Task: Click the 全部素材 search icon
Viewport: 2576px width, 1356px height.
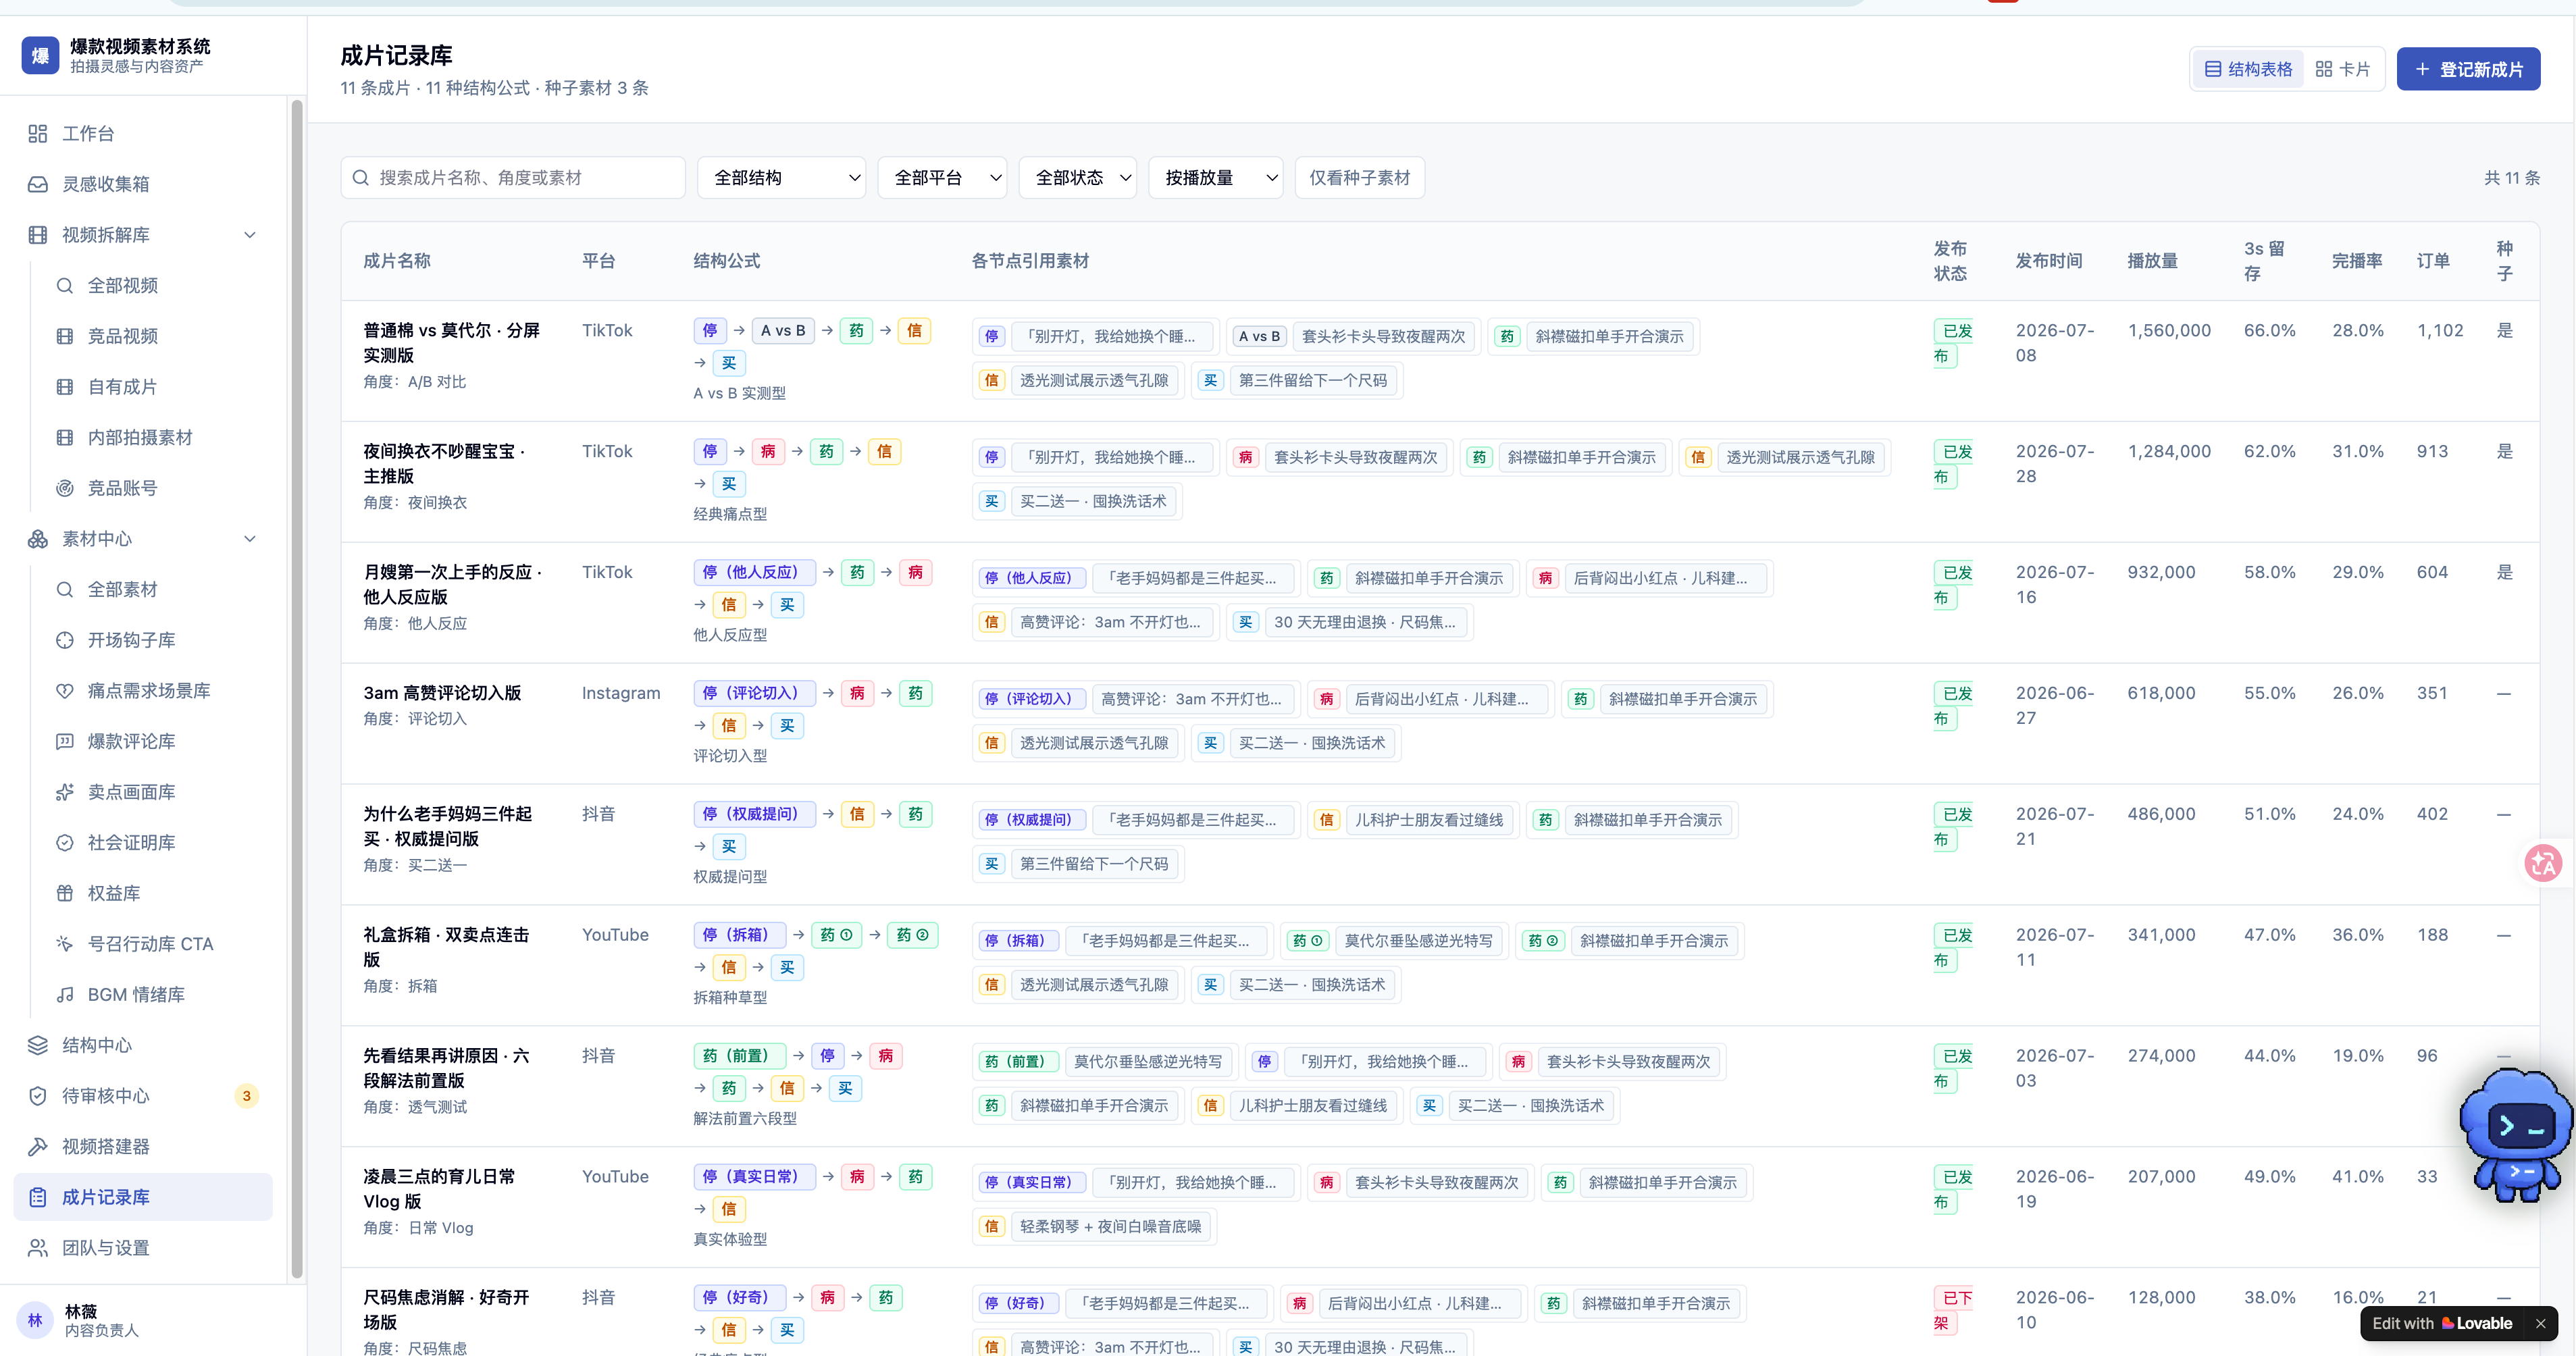Action: point(65,589)
